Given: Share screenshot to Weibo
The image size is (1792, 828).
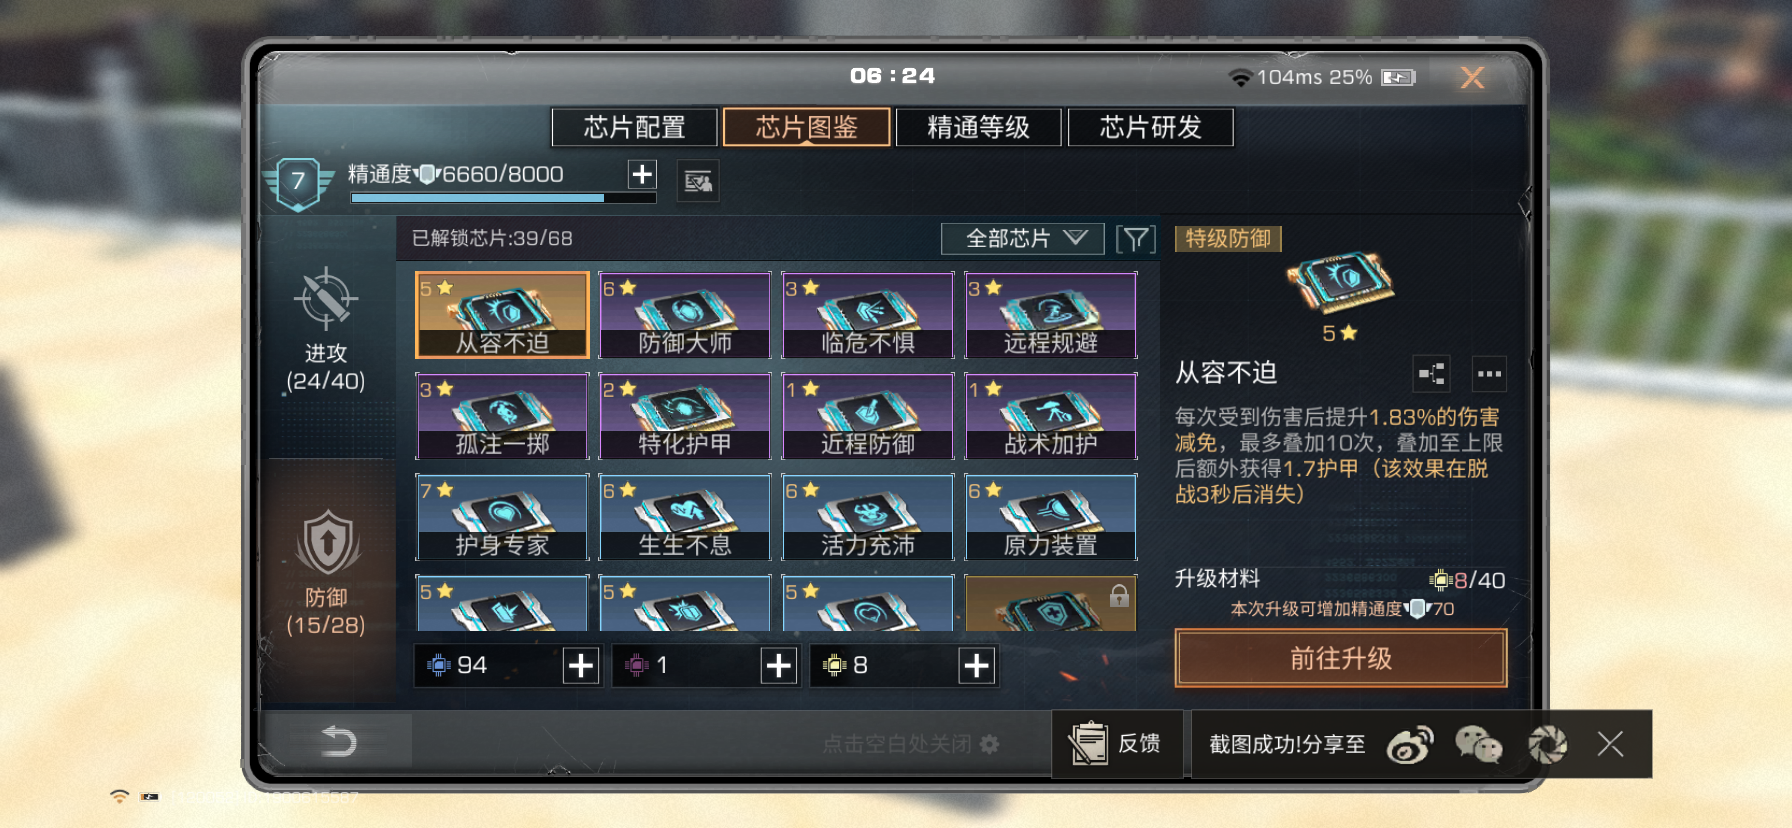Looking at the screenshot, I should click(1410, 744).
